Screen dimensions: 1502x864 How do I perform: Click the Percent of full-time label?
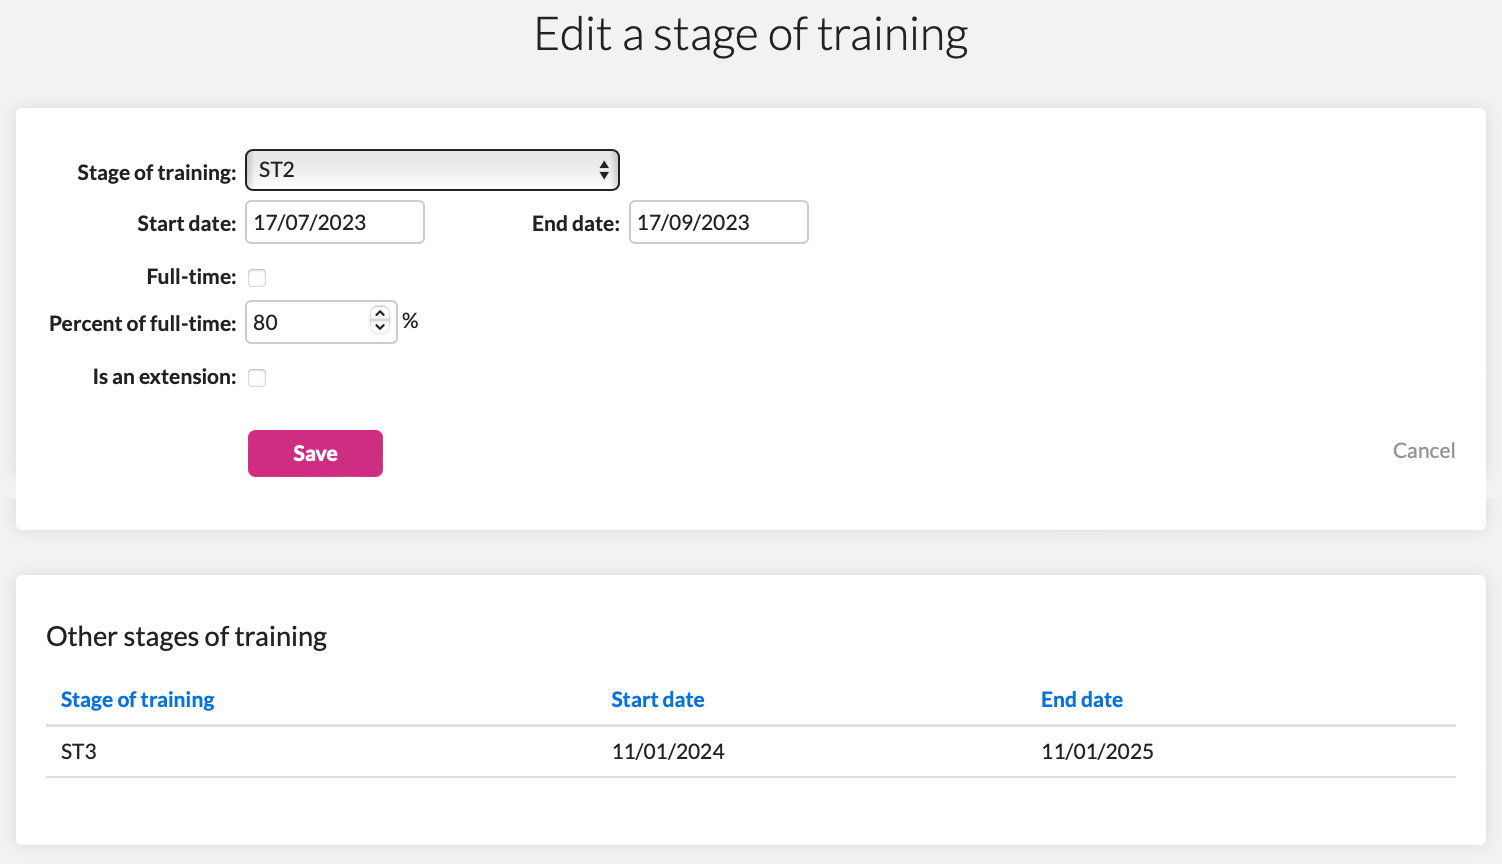(143, 323)
